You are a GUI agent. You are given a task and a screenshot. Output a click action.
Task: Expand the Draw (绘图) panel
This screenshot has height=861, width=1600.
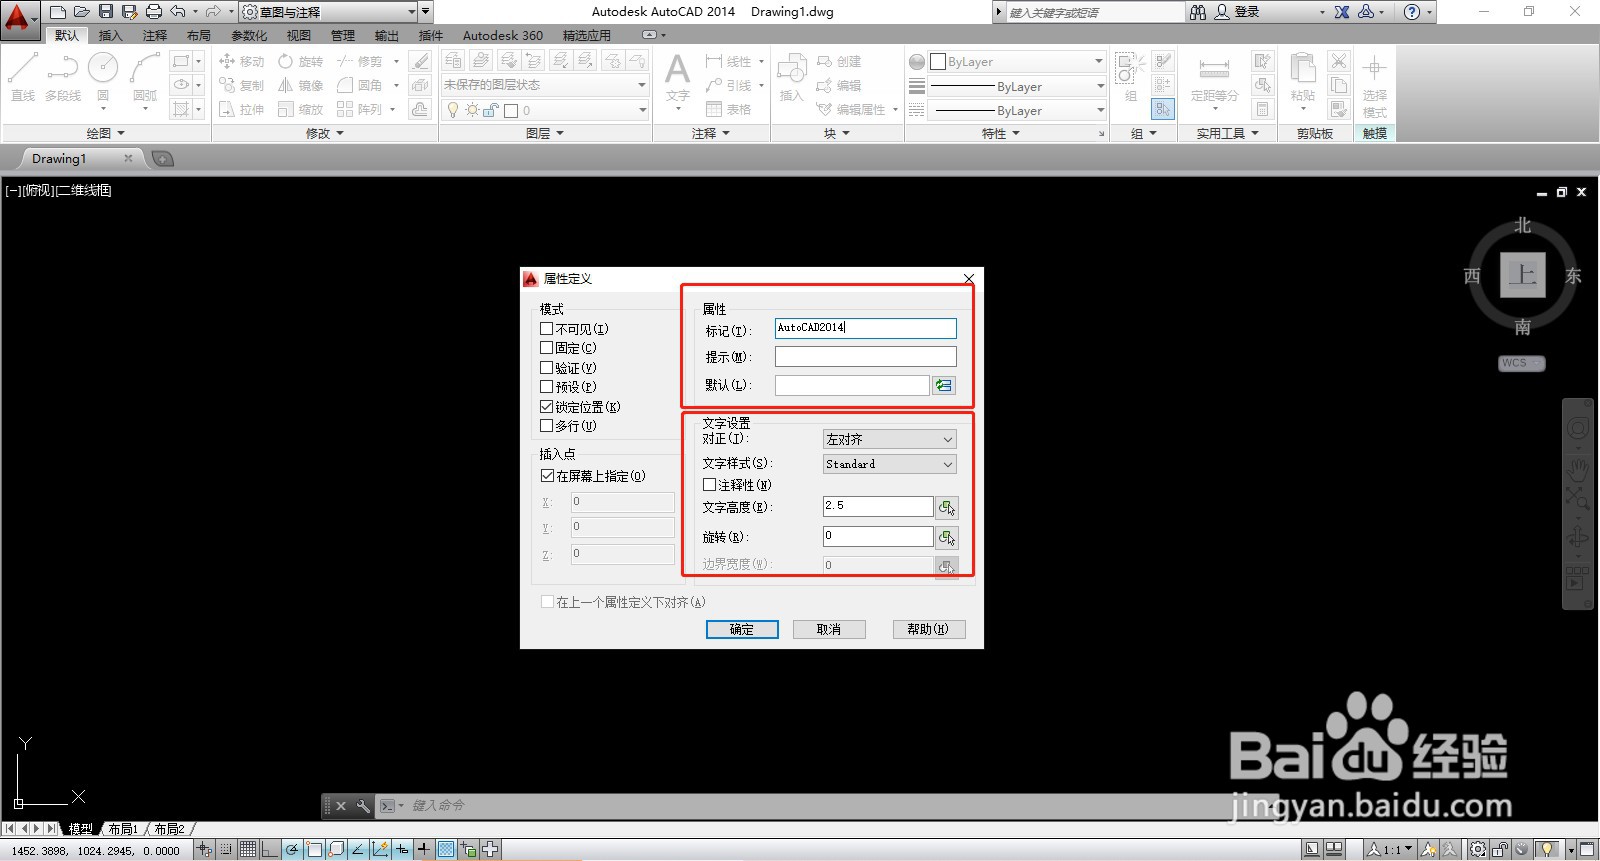(x=106, y=133)
